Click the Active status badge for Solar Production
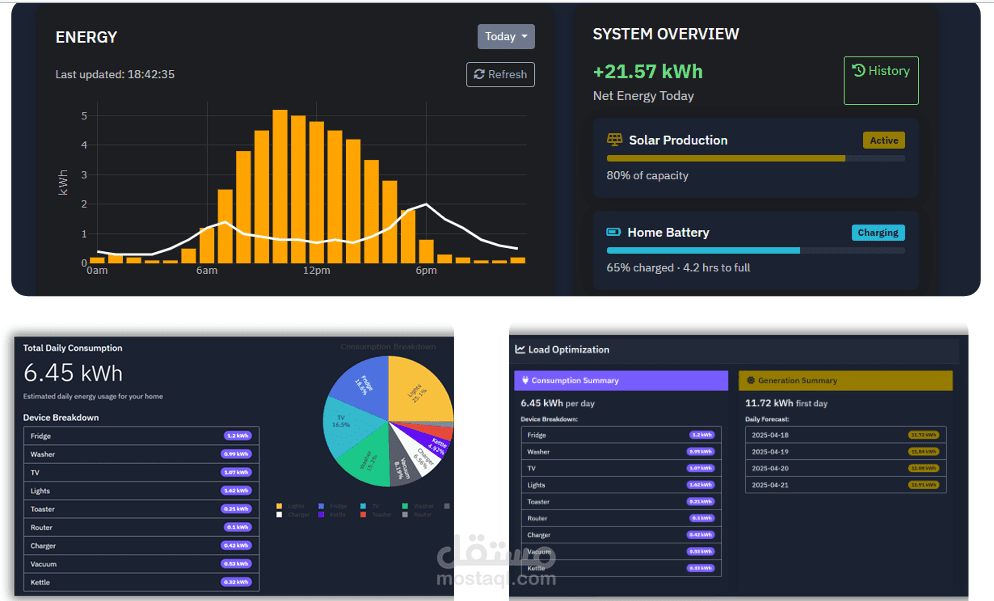This screenshot has height=601, width=994. [884, 140]
